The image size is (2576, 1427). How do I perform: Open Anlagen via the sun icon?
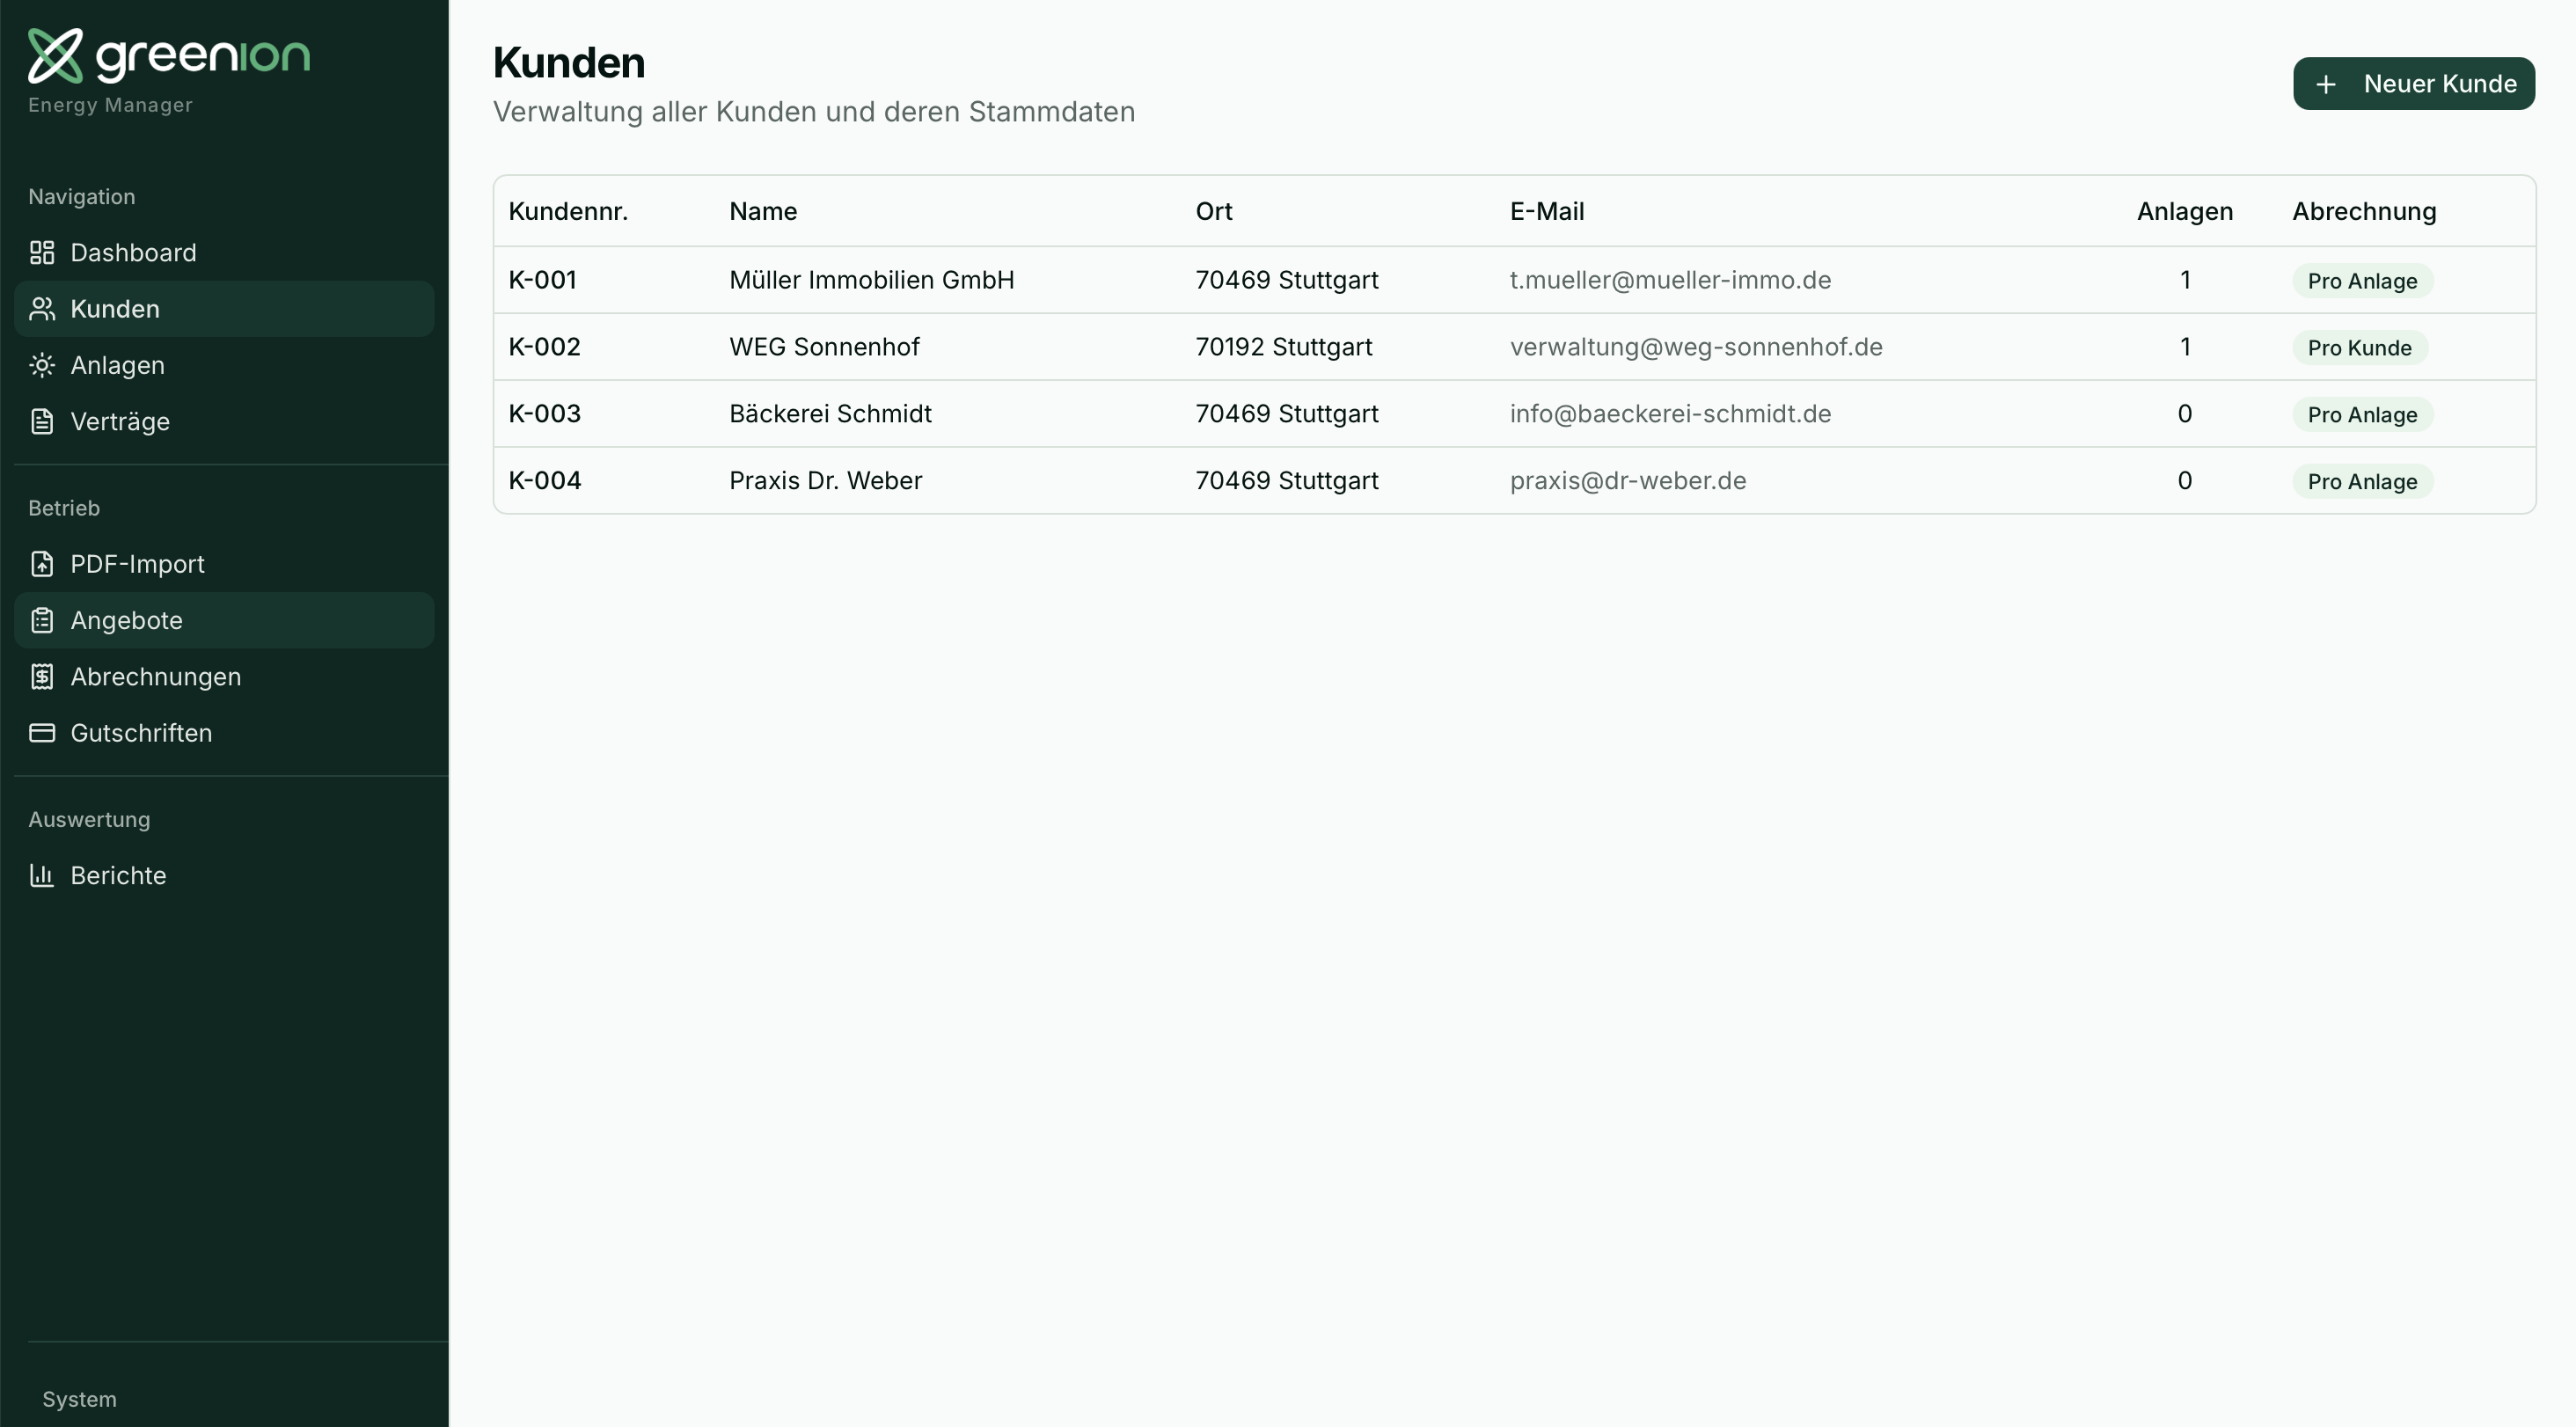pos(42,365)
